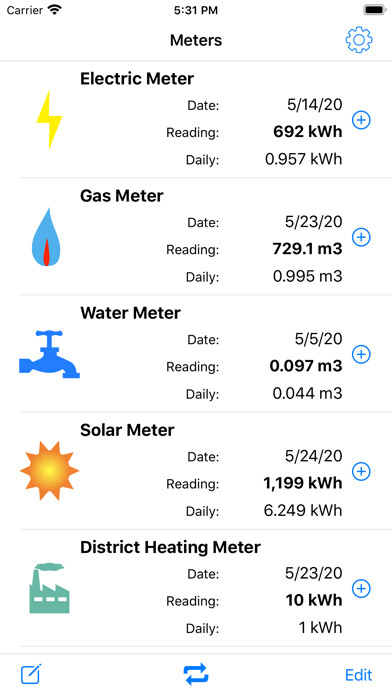Image resolution: width=392 pixels, height=696 pixels.
Task: Select the blue water faucet icon
Action: pyautogui.click(x=49, y=354)
